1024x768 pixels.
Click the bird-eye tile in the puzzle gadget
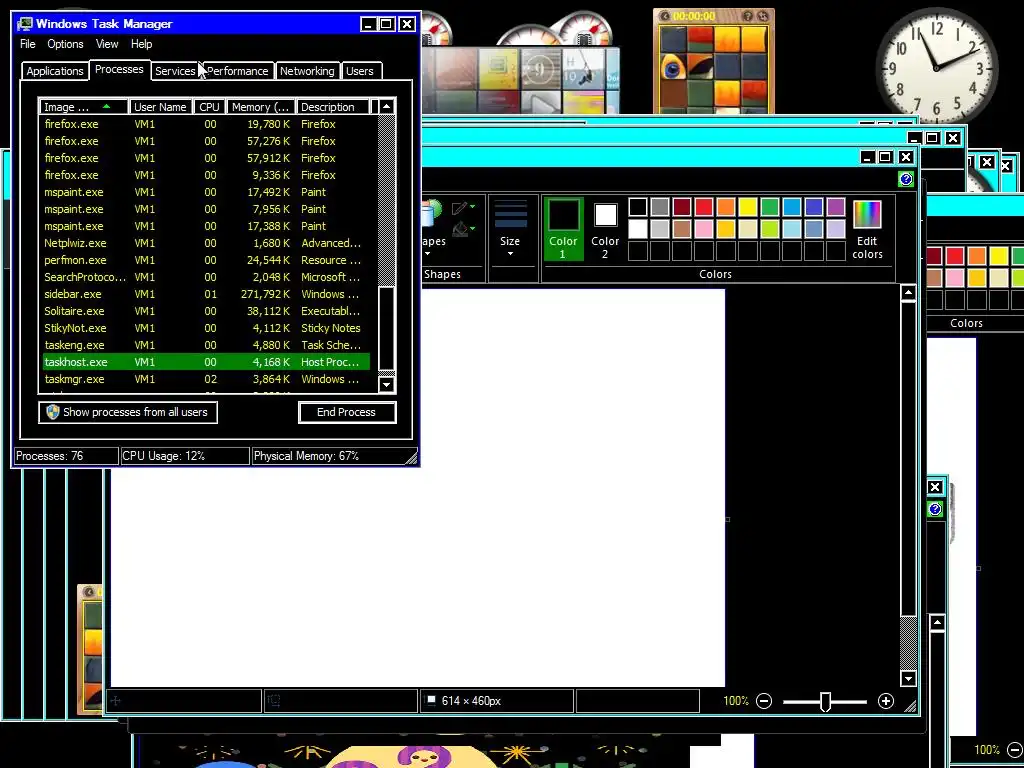pos(672,67)
